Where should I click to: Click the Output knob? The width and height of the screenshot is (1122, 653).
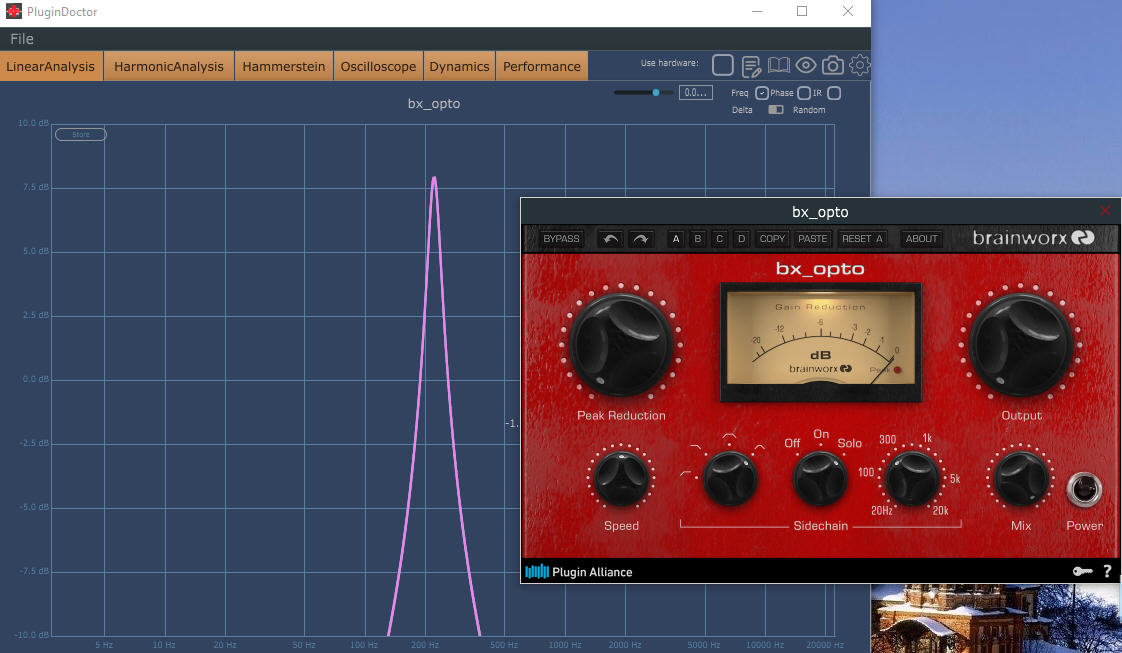tap(1021, 344)
